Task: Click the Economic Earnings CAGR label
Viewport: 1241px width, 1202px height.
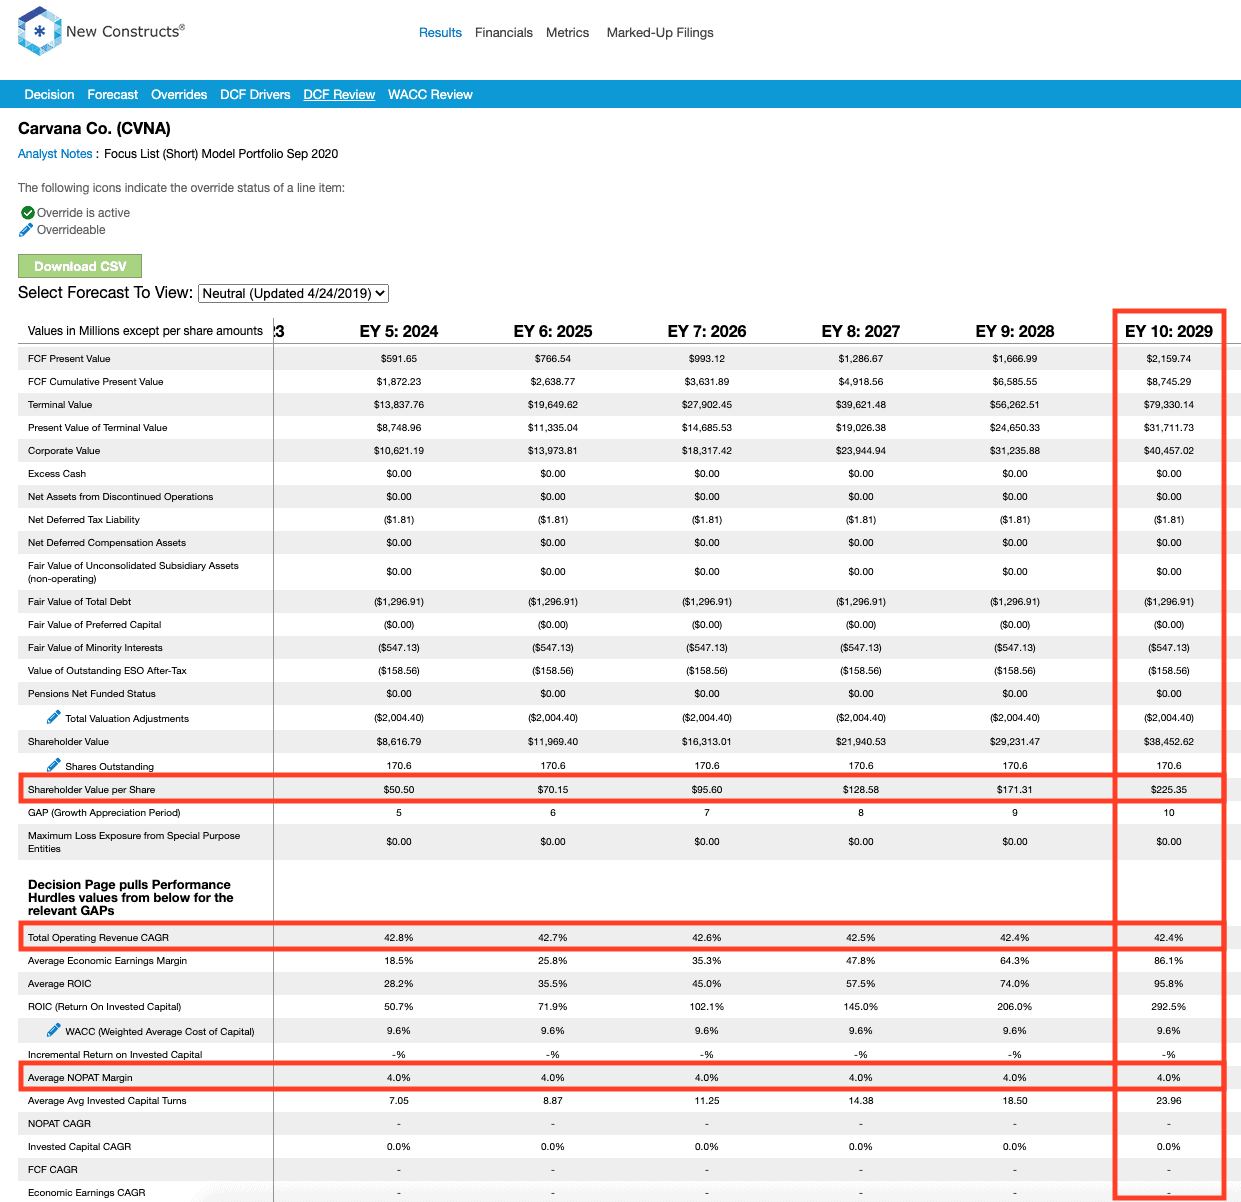Action: point(87,1193)
